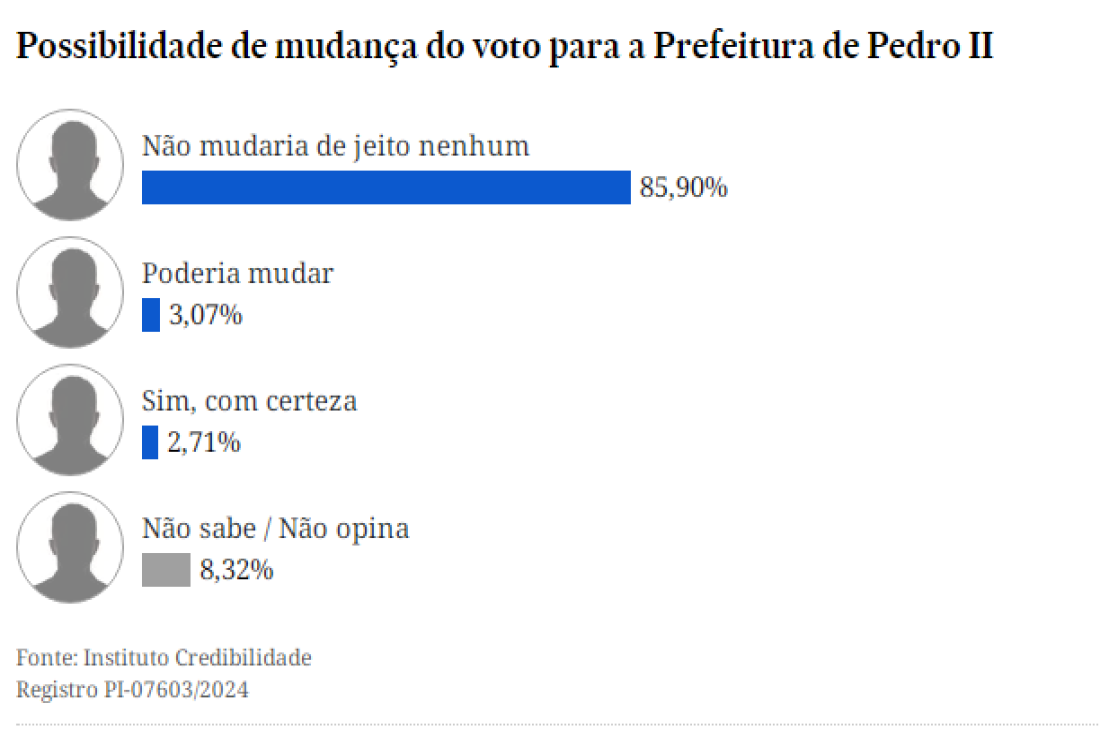This screenshot has width=1100, height=733.
Task: Select the 'Não sabe / Não opina' label
Action: click(x=275, y=528)
